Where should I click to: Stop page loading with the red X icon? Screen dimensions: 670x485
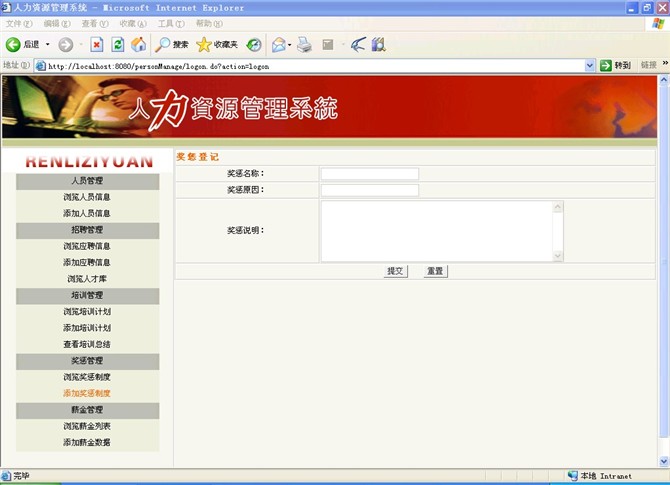[x=97, y=44]
